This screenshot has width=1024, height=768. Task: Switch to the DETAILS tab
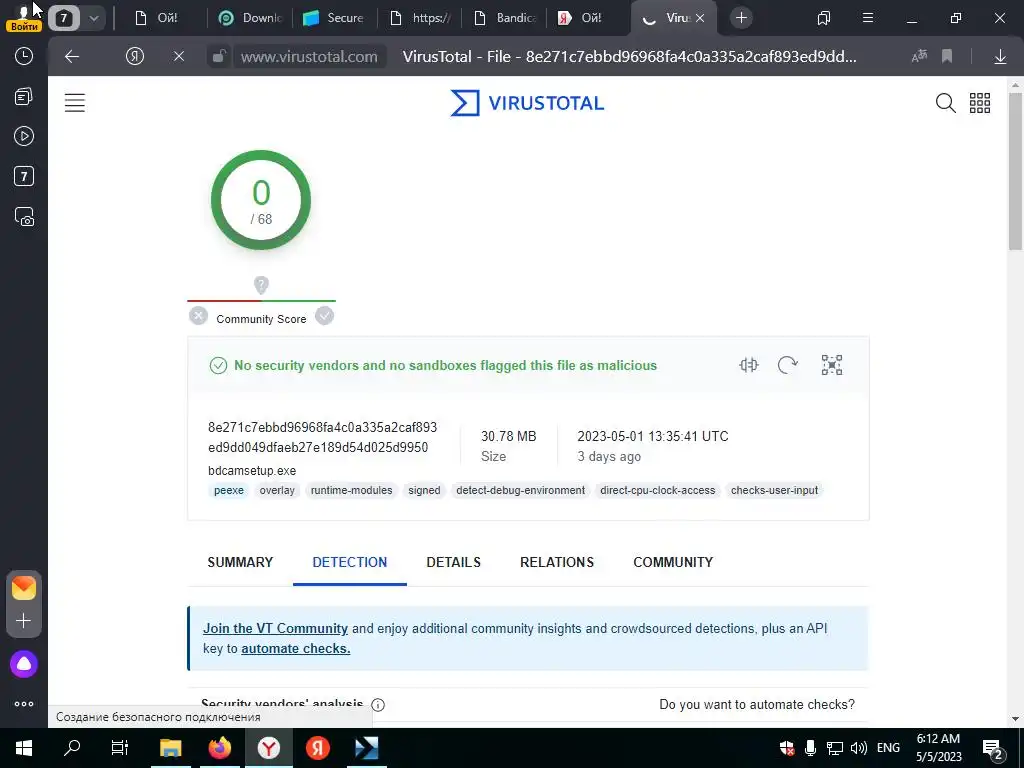click(x=453, y=562)
